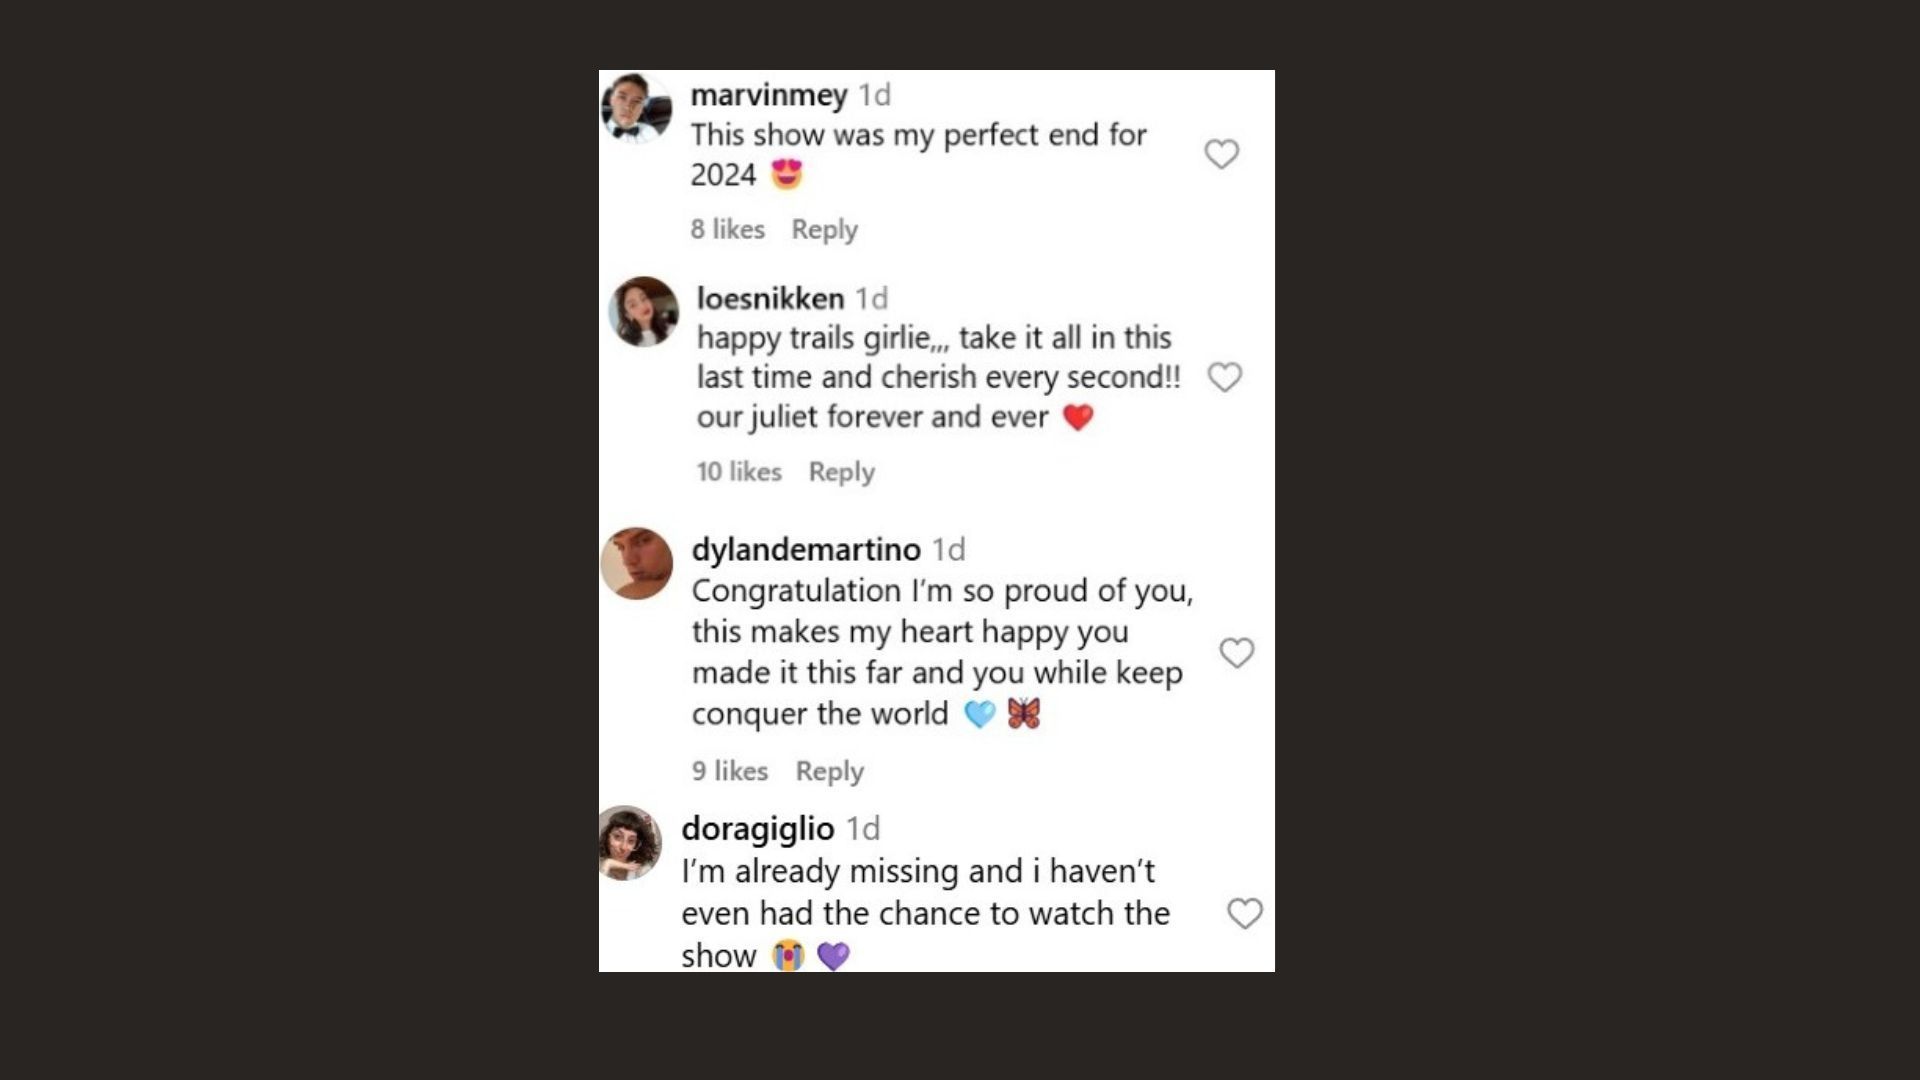Click the 1d timestamp beside doragiglio
Viewport: 1920px width, 1080px height.
click(x=863, y=828)
